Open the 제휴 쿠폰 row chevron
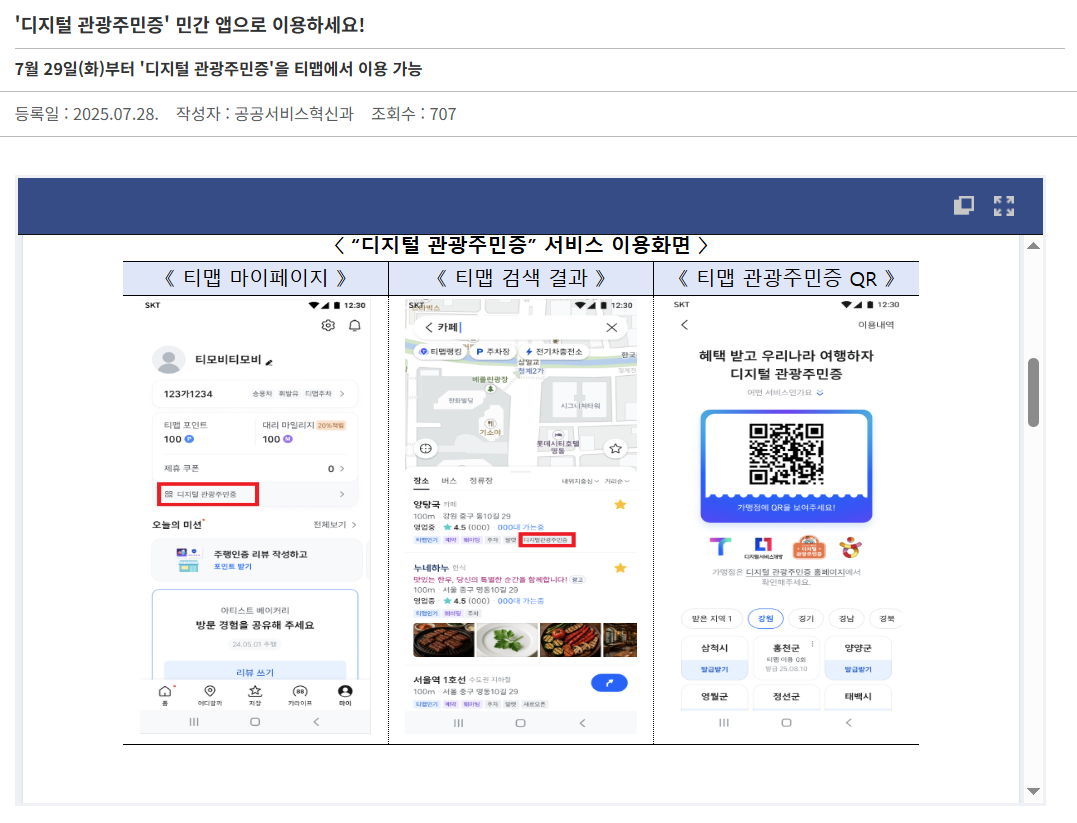 (342, 469)
